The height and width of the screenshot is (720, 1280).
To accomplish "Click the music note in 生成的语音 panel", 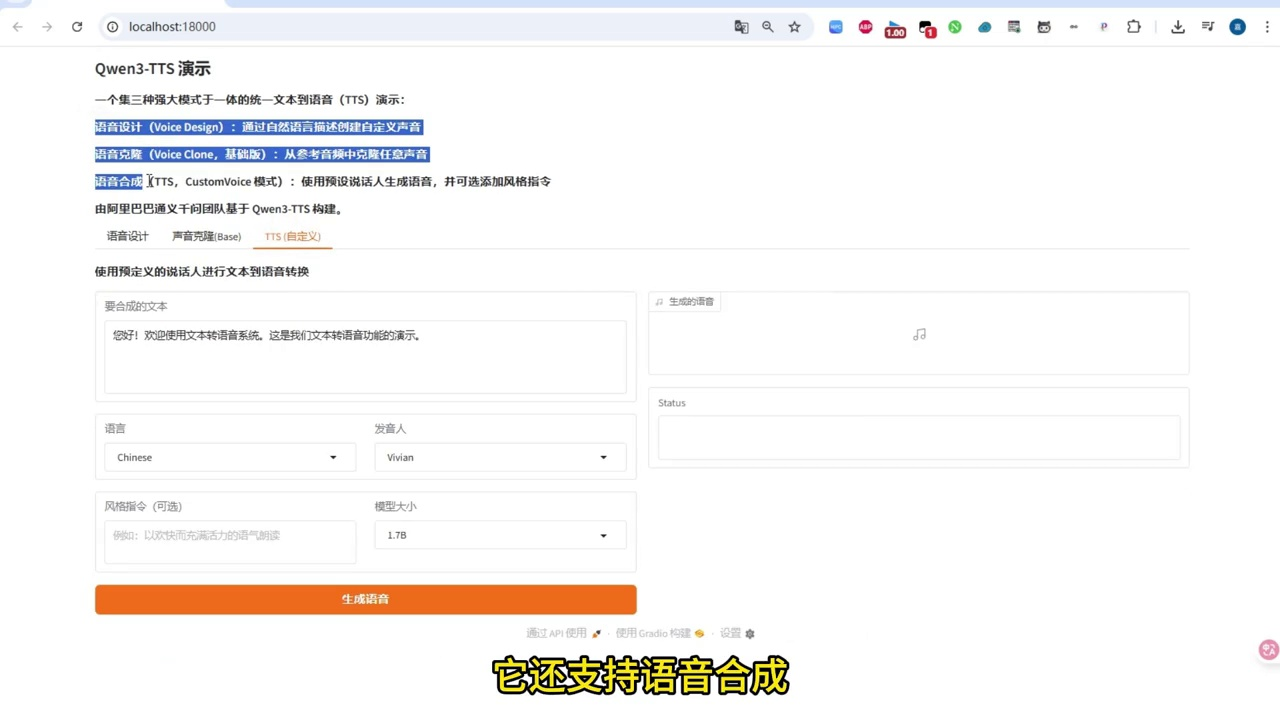I will [919, 335].
